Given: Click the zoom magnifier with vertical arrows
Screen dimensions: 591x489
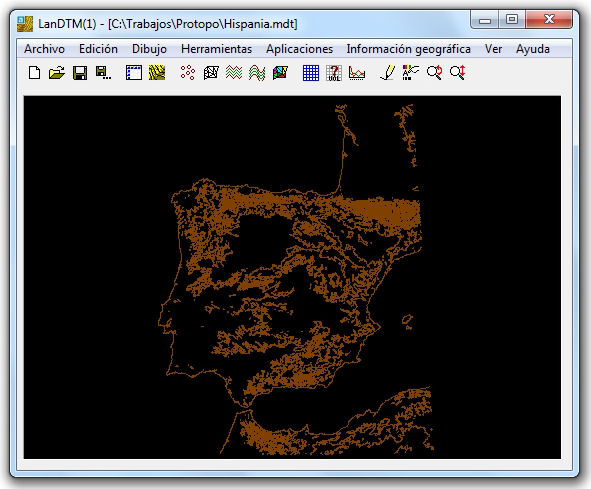Looking at the screenshot, I should [x=458, y=72].
